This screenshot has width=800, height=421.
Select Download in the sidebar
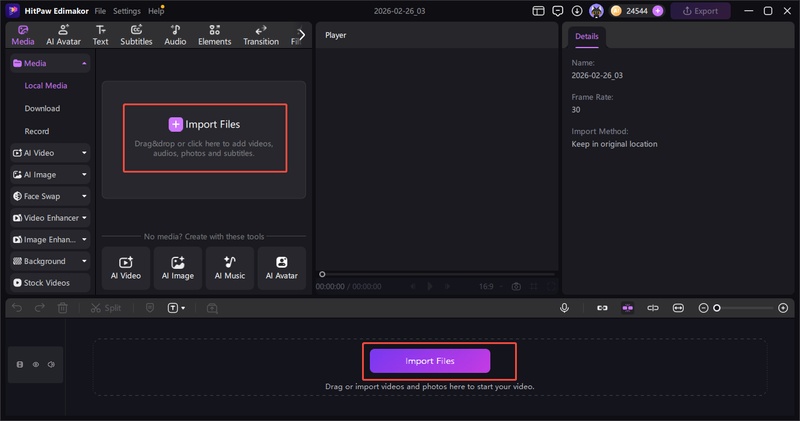[42, 109]
